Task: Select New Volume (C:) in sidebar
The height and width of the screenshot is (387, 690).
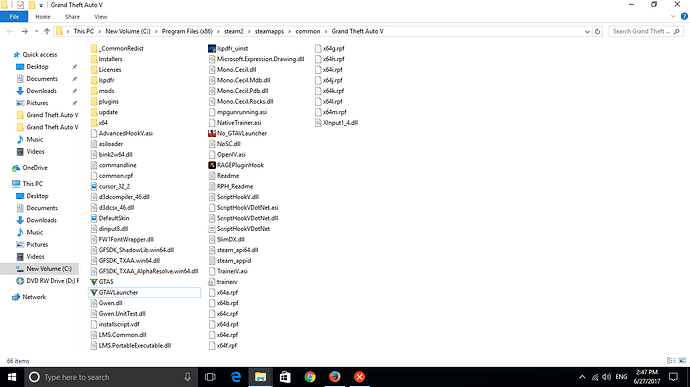Action: pos(49,269)
